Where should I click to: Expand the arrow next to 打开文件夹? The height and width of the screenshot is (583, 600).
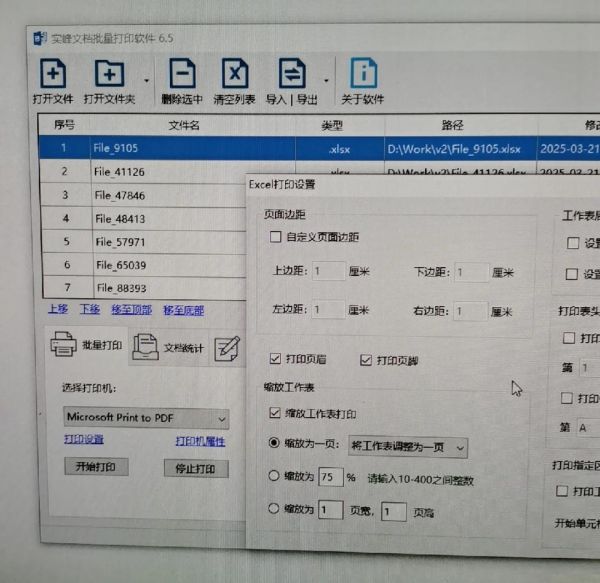(147, 80)
